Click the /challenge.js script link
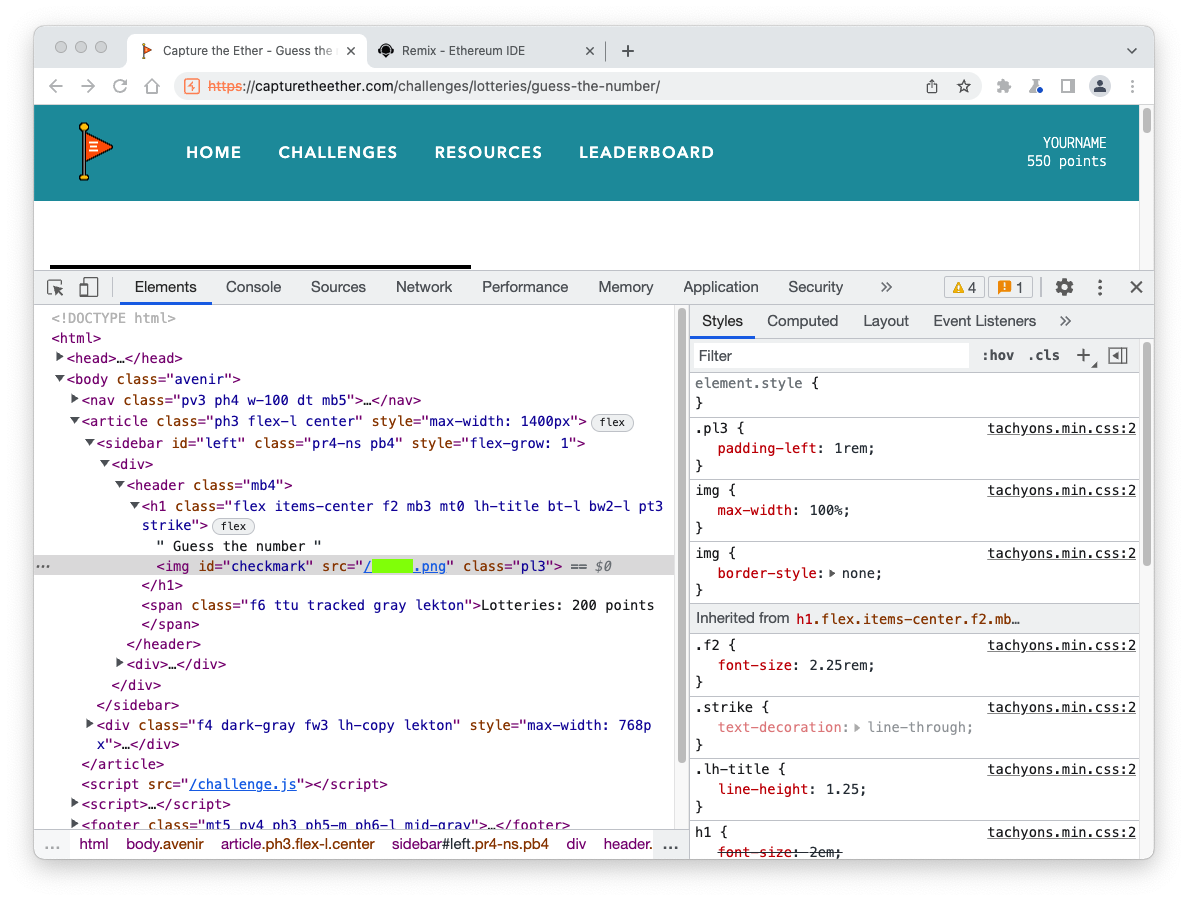The image size is (1188, 901). tap(243, 785)
